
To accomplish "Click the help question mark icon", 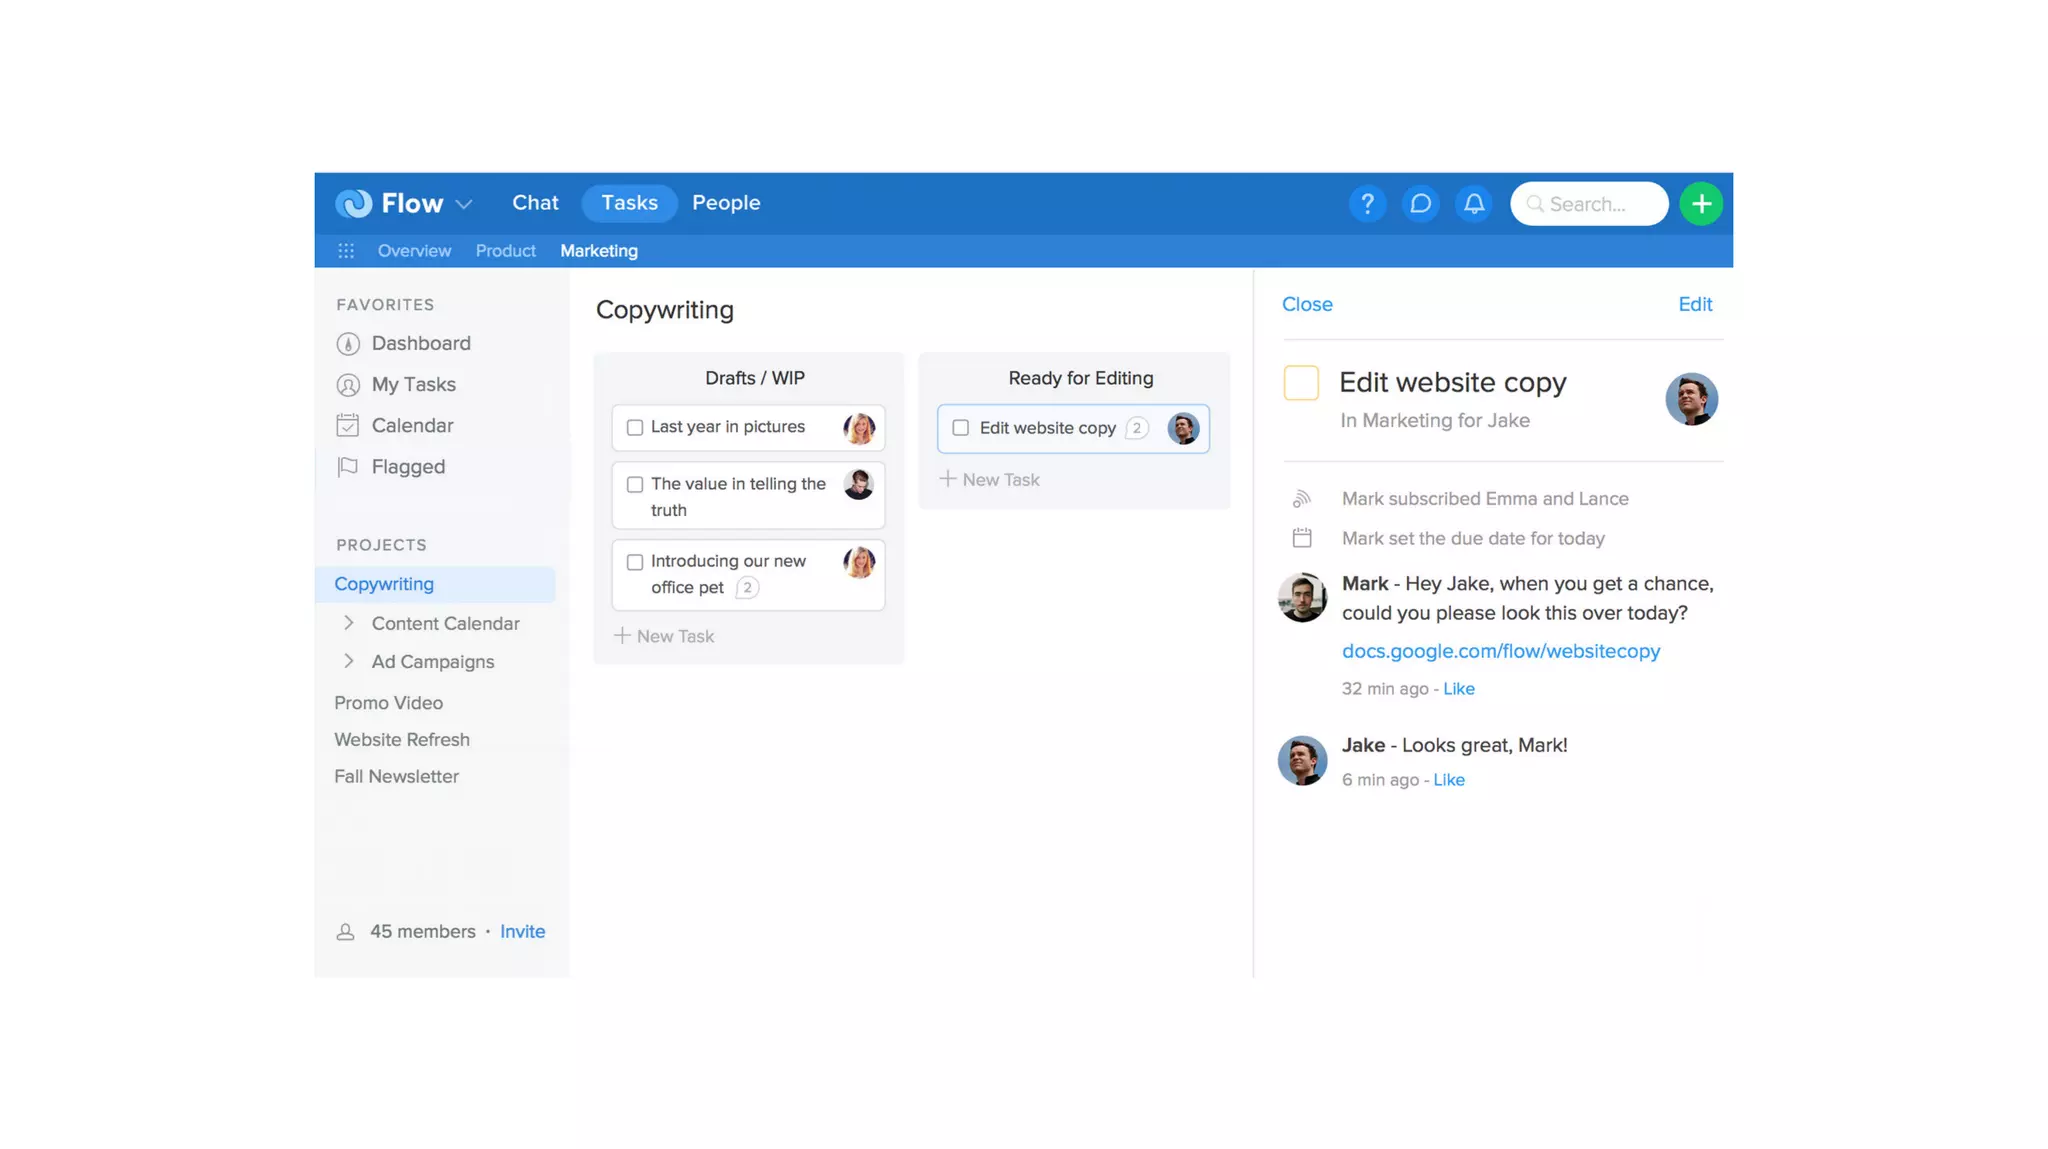I will 1367,204.
